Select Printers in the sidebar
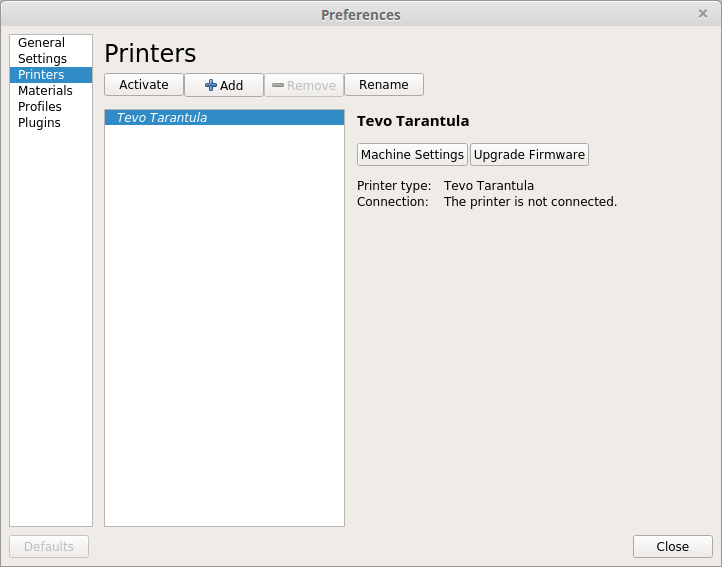 (x=51, y=75)
